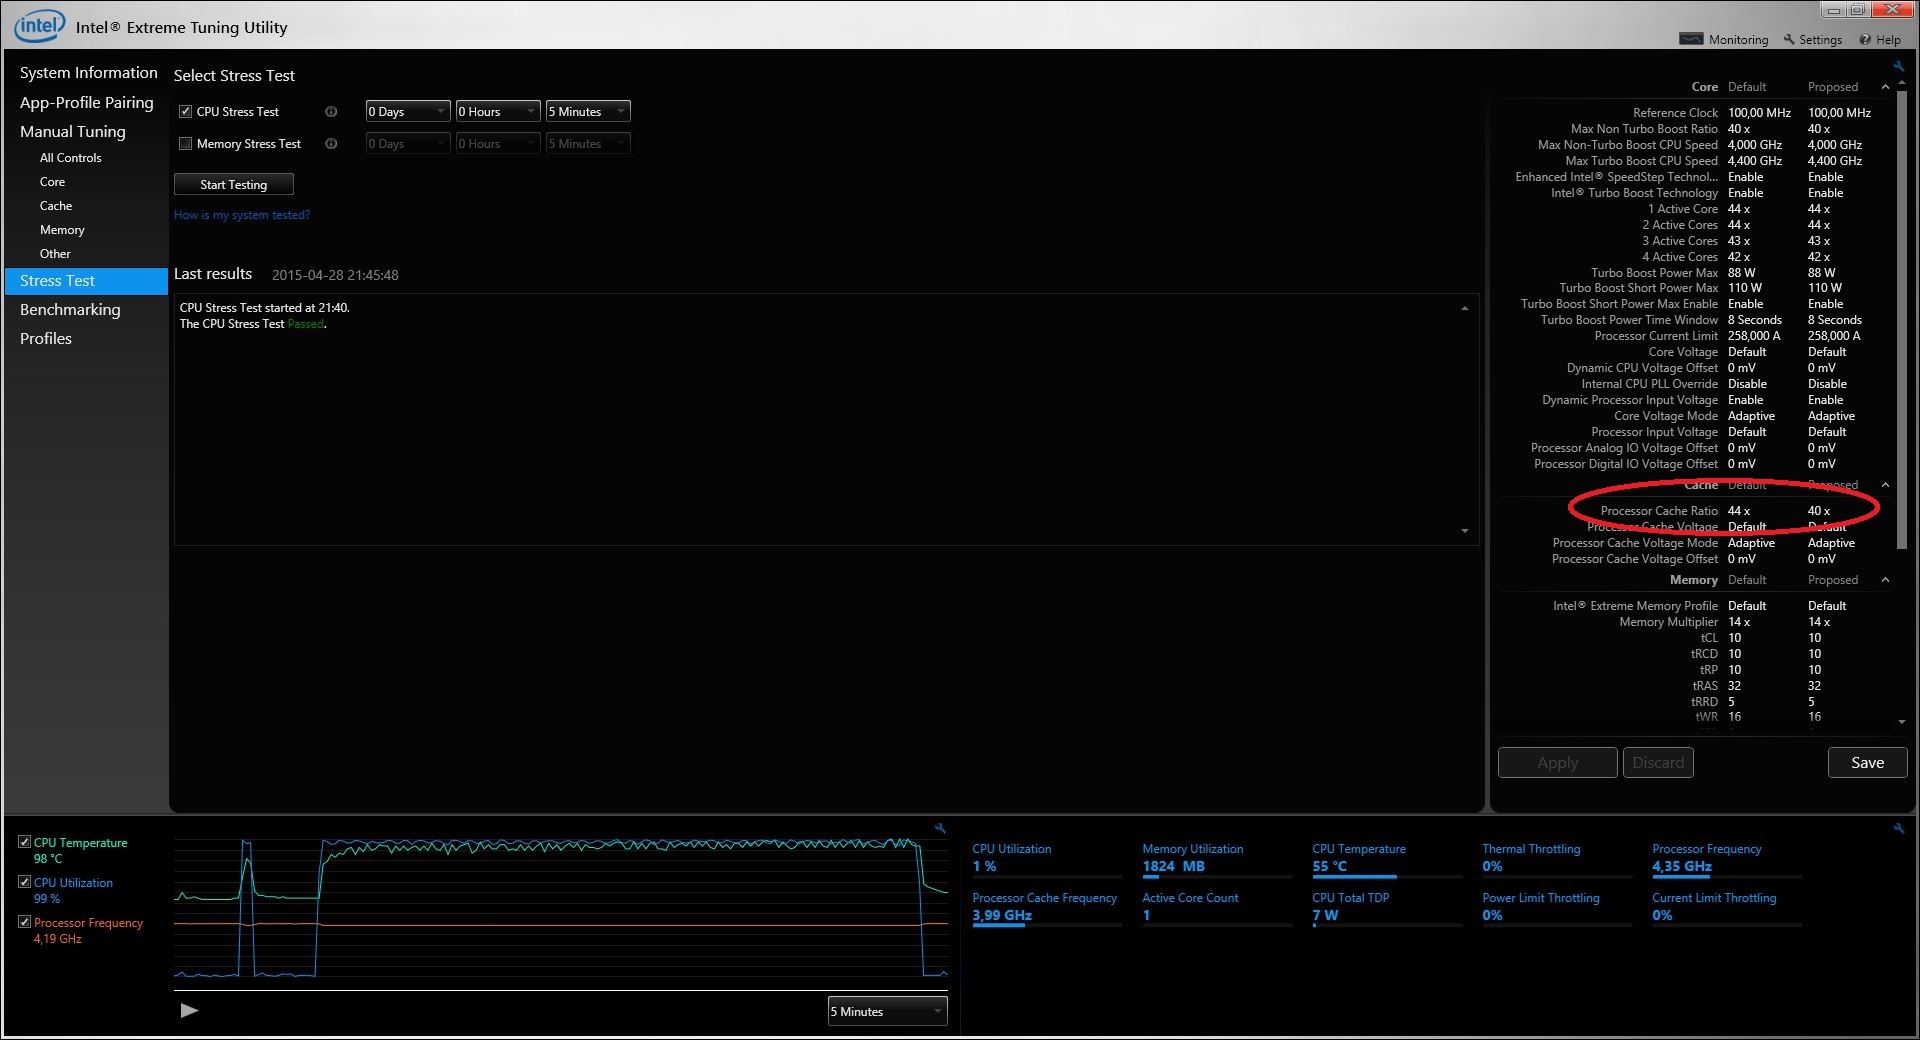
Task: Collapse the Memory section
Action: click(1885, 580)
